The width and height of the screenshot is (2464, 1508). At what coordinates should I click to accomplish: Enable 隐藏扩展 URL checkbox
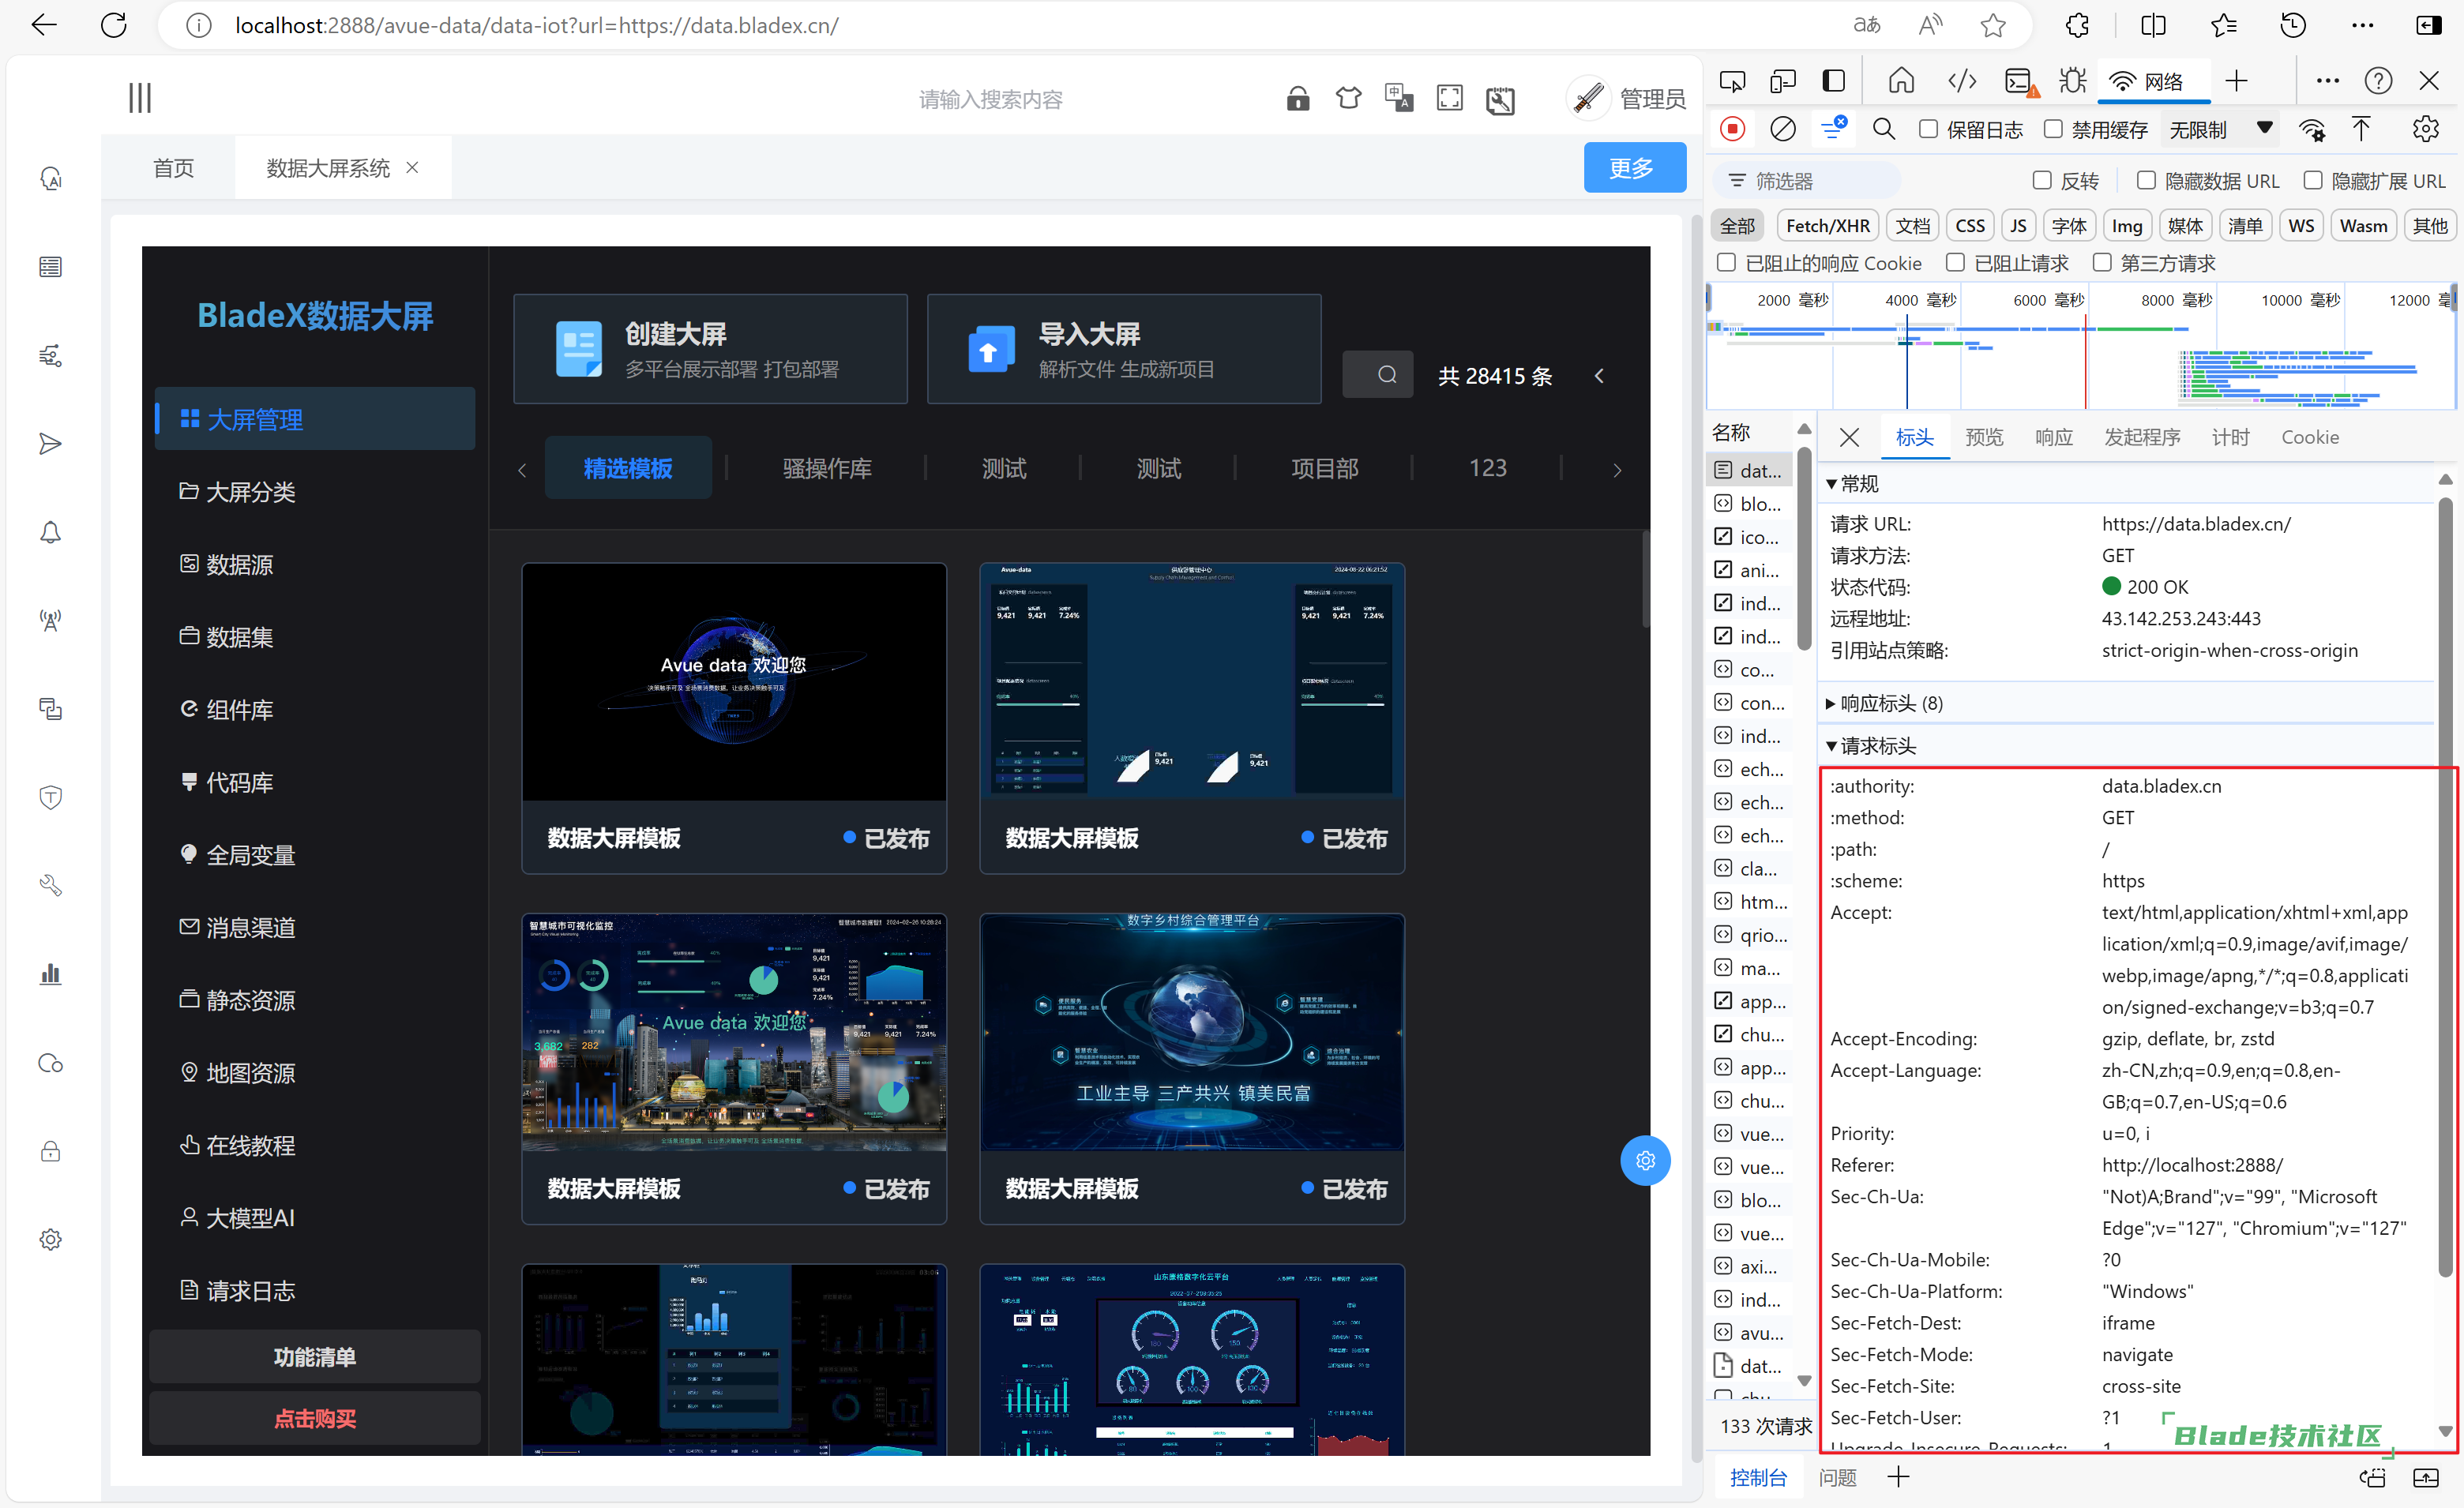[x=2313, y=180]
